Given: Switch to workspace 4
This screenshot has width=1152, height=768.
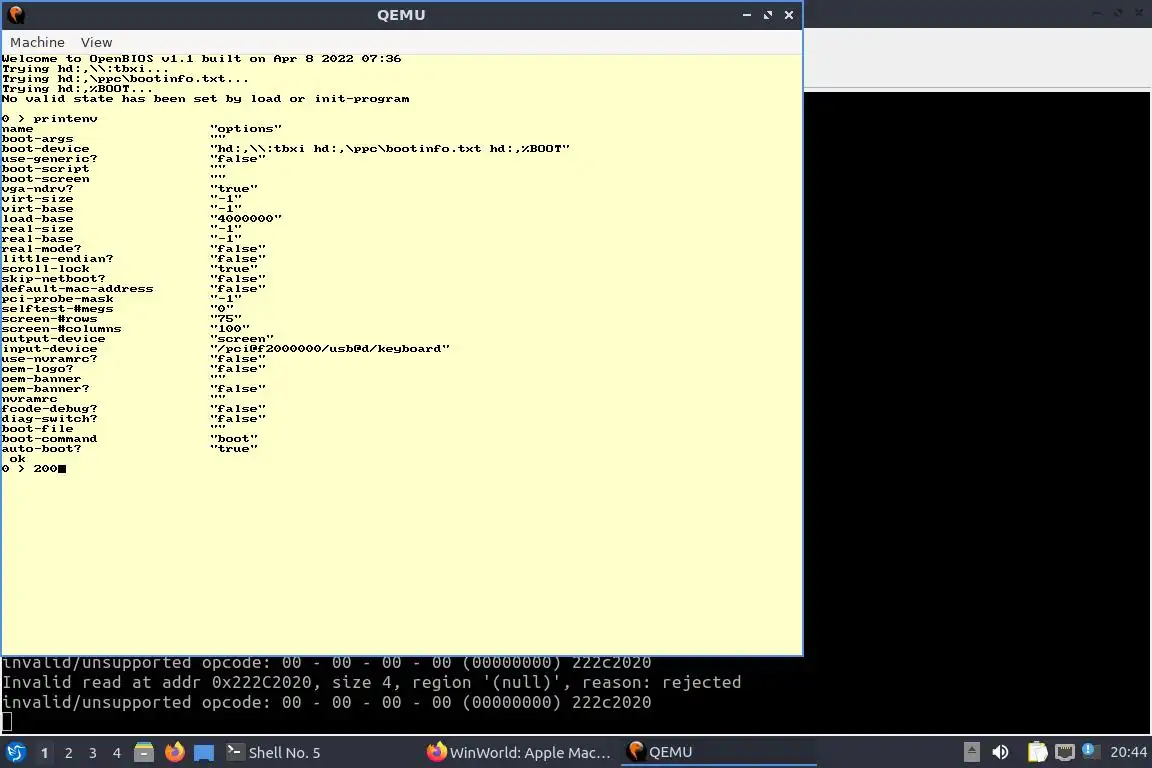Looking at the screenshot, I should (117, 753).
